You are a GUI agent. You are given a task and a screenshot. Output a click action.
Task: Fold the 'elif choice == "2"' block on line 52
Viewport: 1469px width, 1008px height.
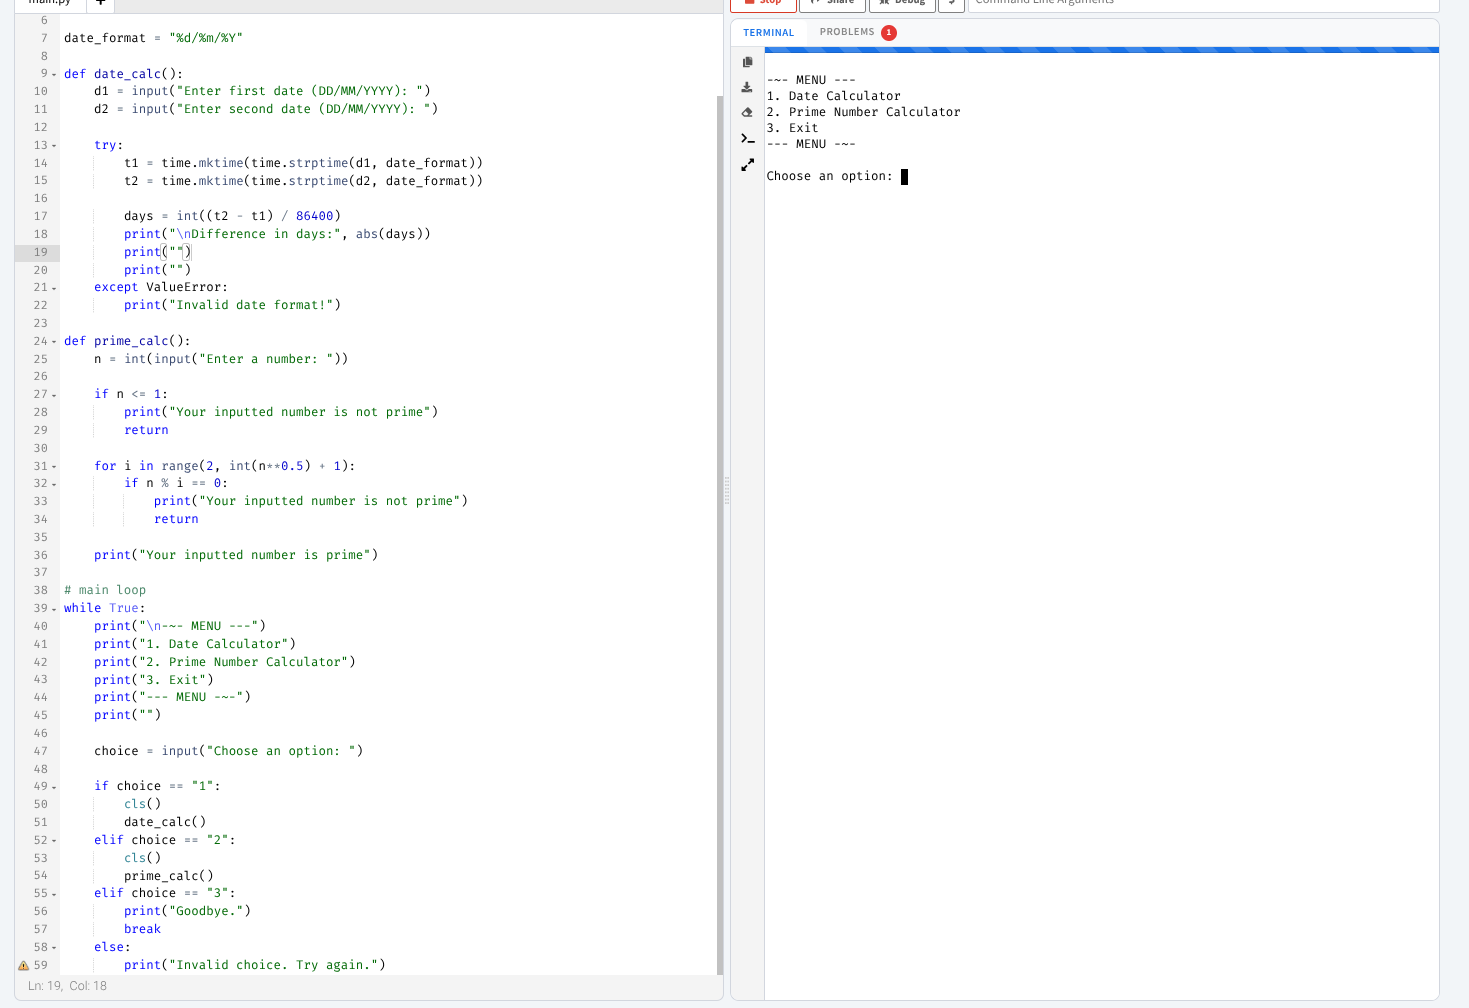click(54, 841)
